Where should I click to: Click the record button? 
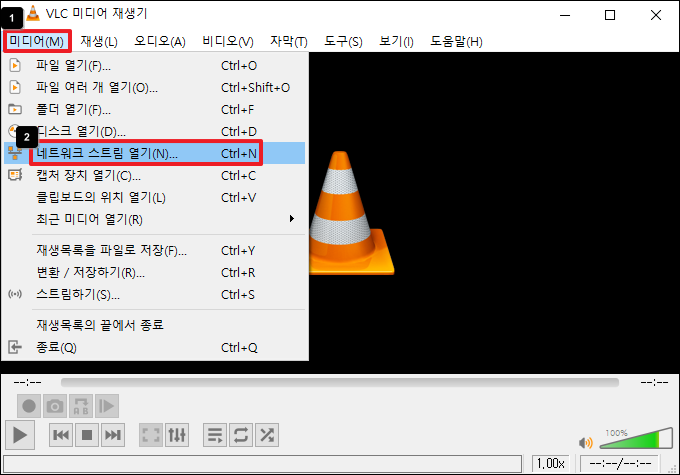(29, 406)
